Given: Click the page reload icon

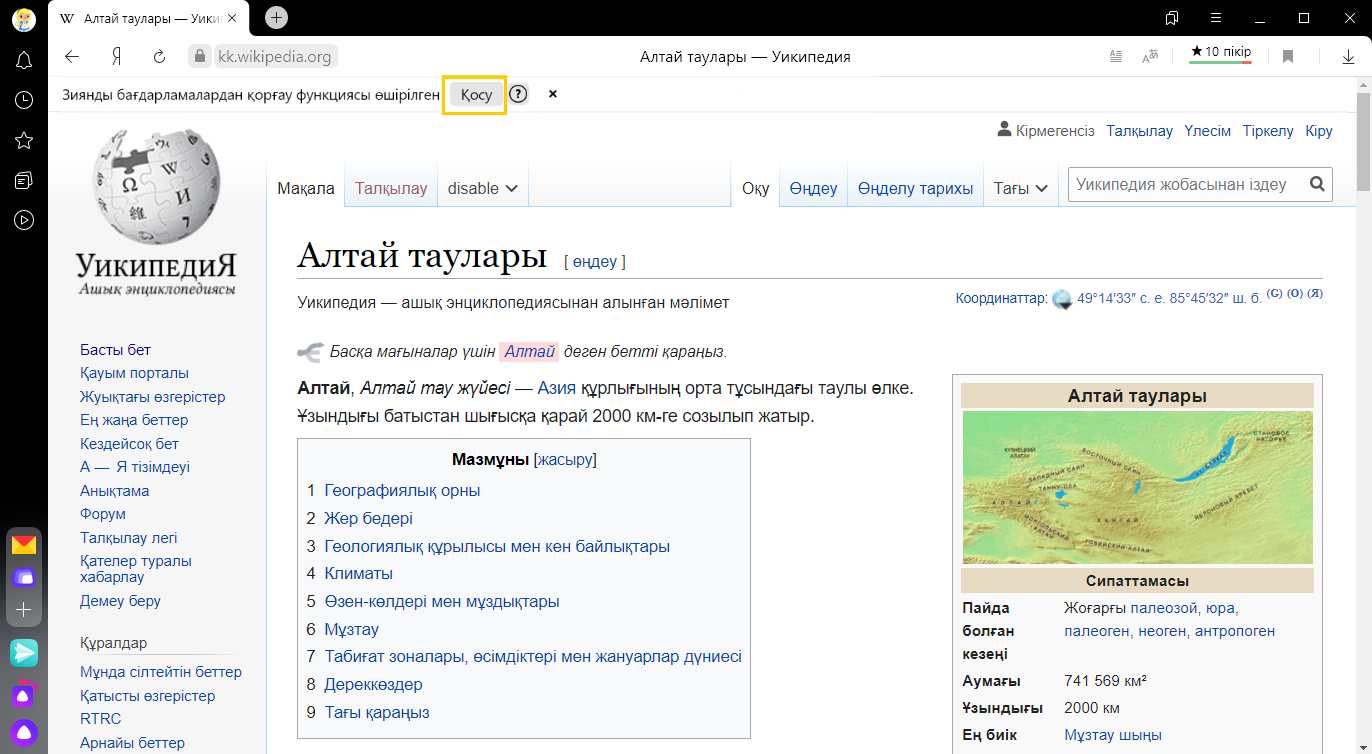Looking at the screenshot, I should 159,57.
